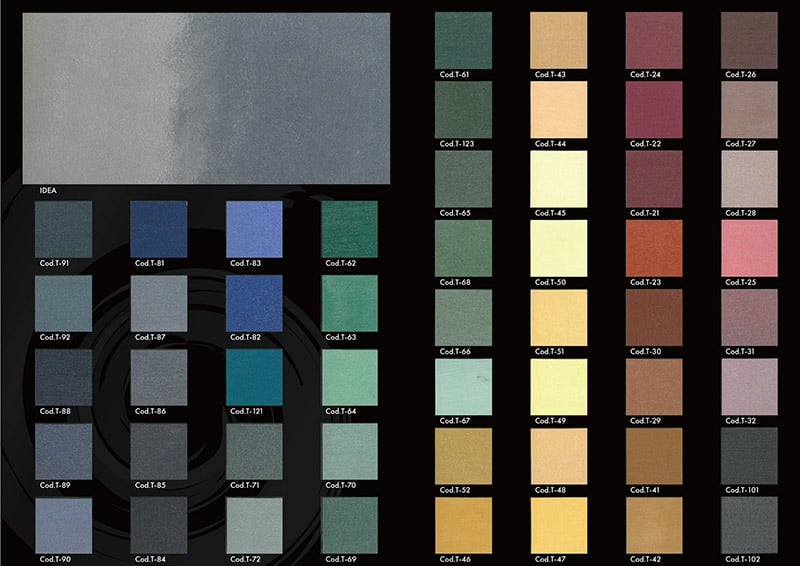
Task: Select the golden Cod.T-46 swatch
Action: 463,526
